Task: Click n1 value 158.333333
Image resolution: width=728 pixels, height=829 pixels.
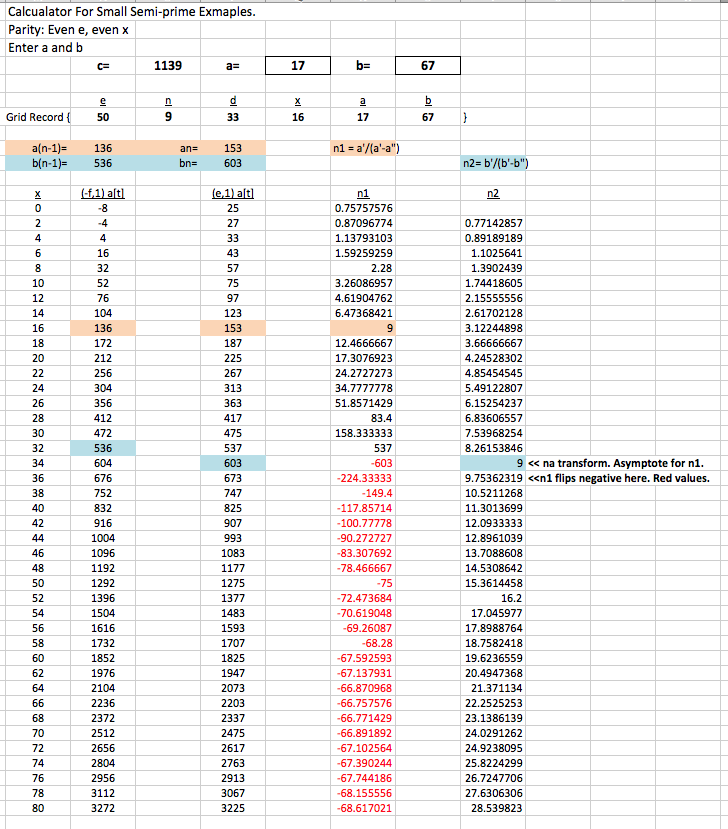Action: pos(364,433)
